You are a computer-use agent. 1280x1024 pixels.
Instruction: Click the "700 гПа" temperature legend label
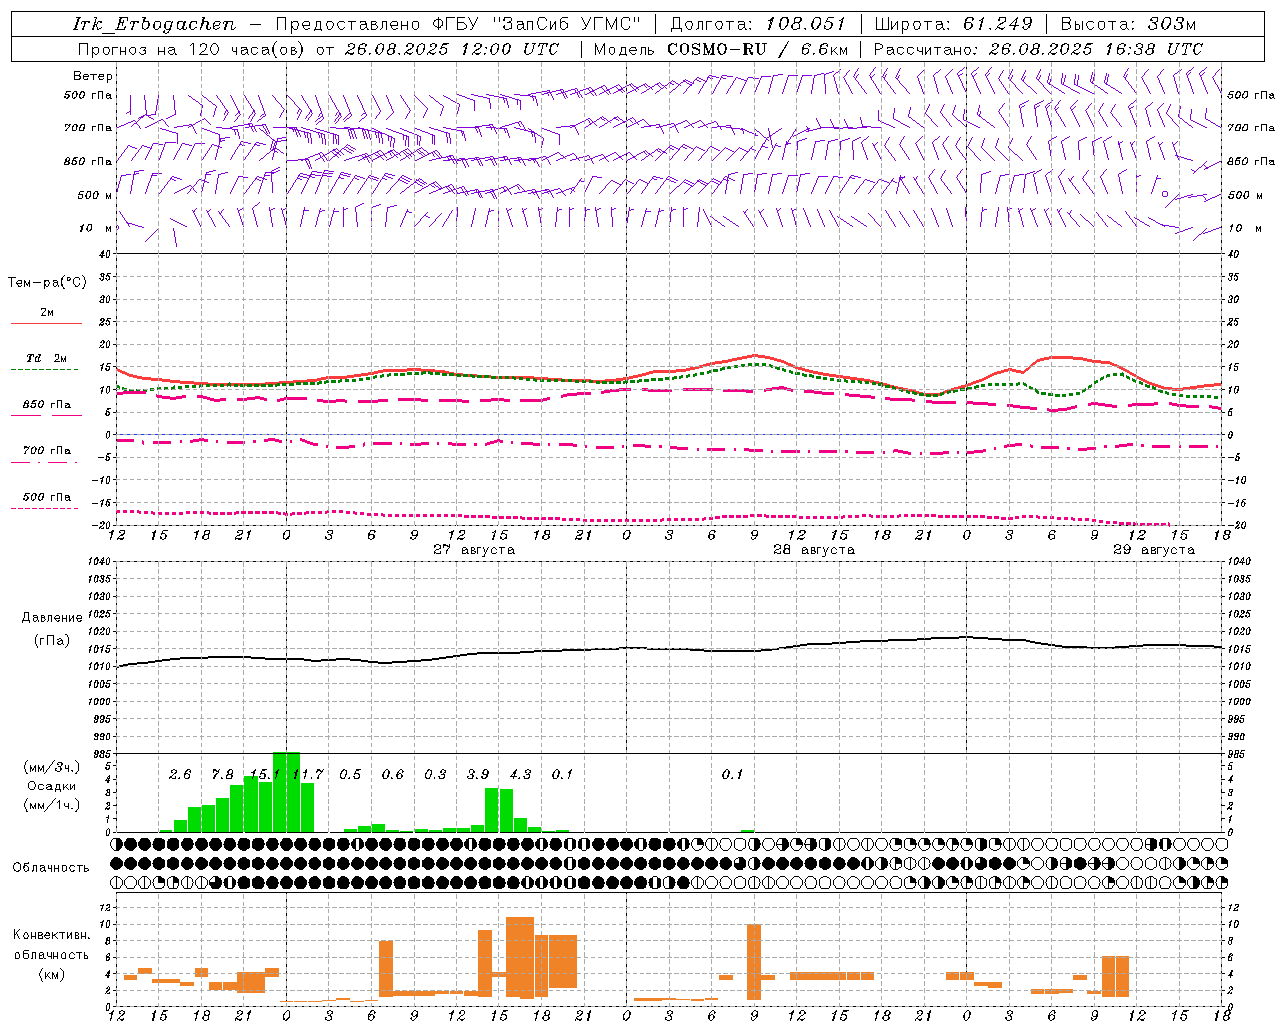point(47,451)
